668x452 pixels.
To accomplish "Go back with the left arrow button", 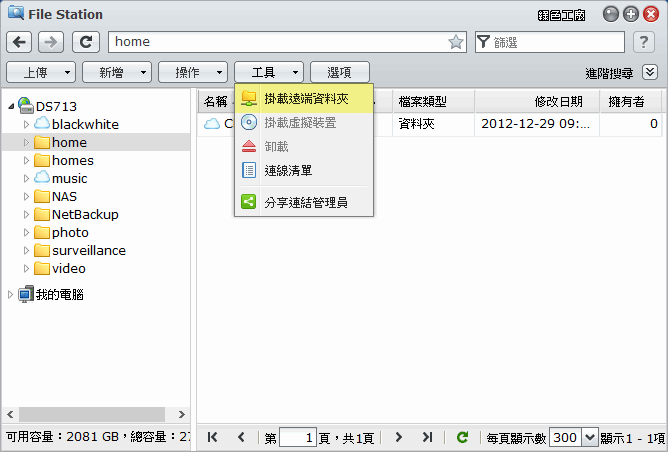I will [19, 42].
